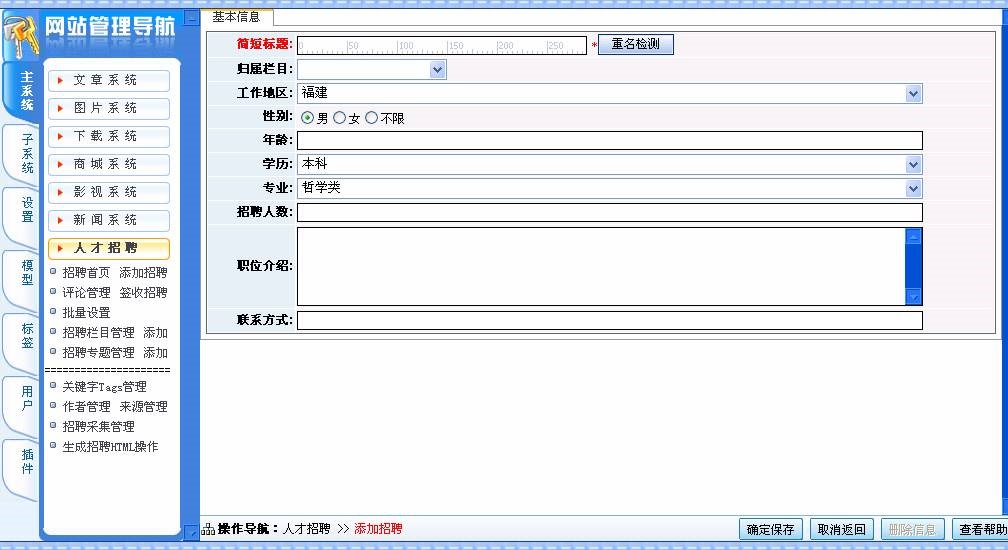Click the 操作导航 sitemap icon
1008x550 pixels.
[208, 529]
